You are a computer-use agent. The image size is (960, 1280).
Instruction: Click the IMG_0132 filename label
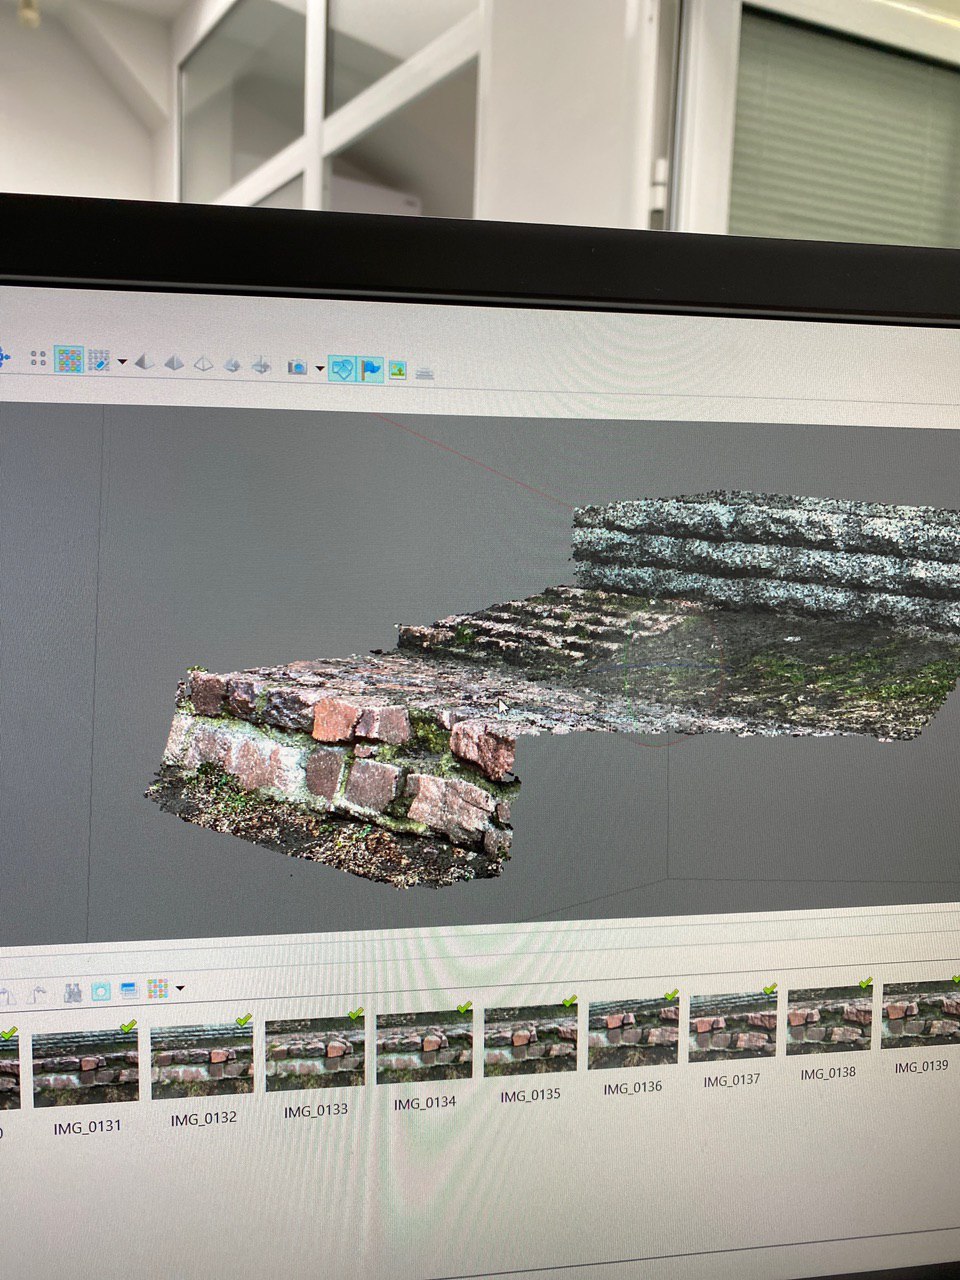(x=203, y=1118)
